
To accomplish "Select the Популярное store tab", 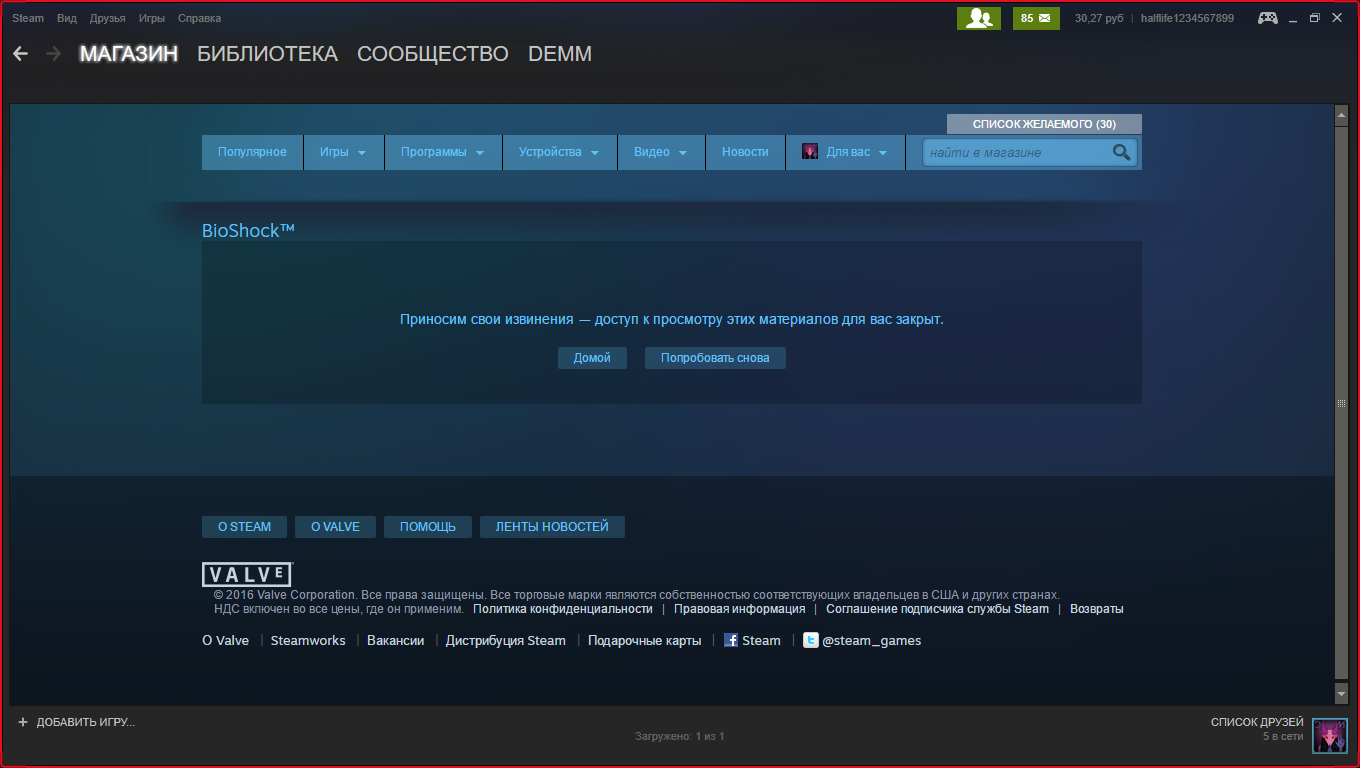I will click(x=252, y=152).
